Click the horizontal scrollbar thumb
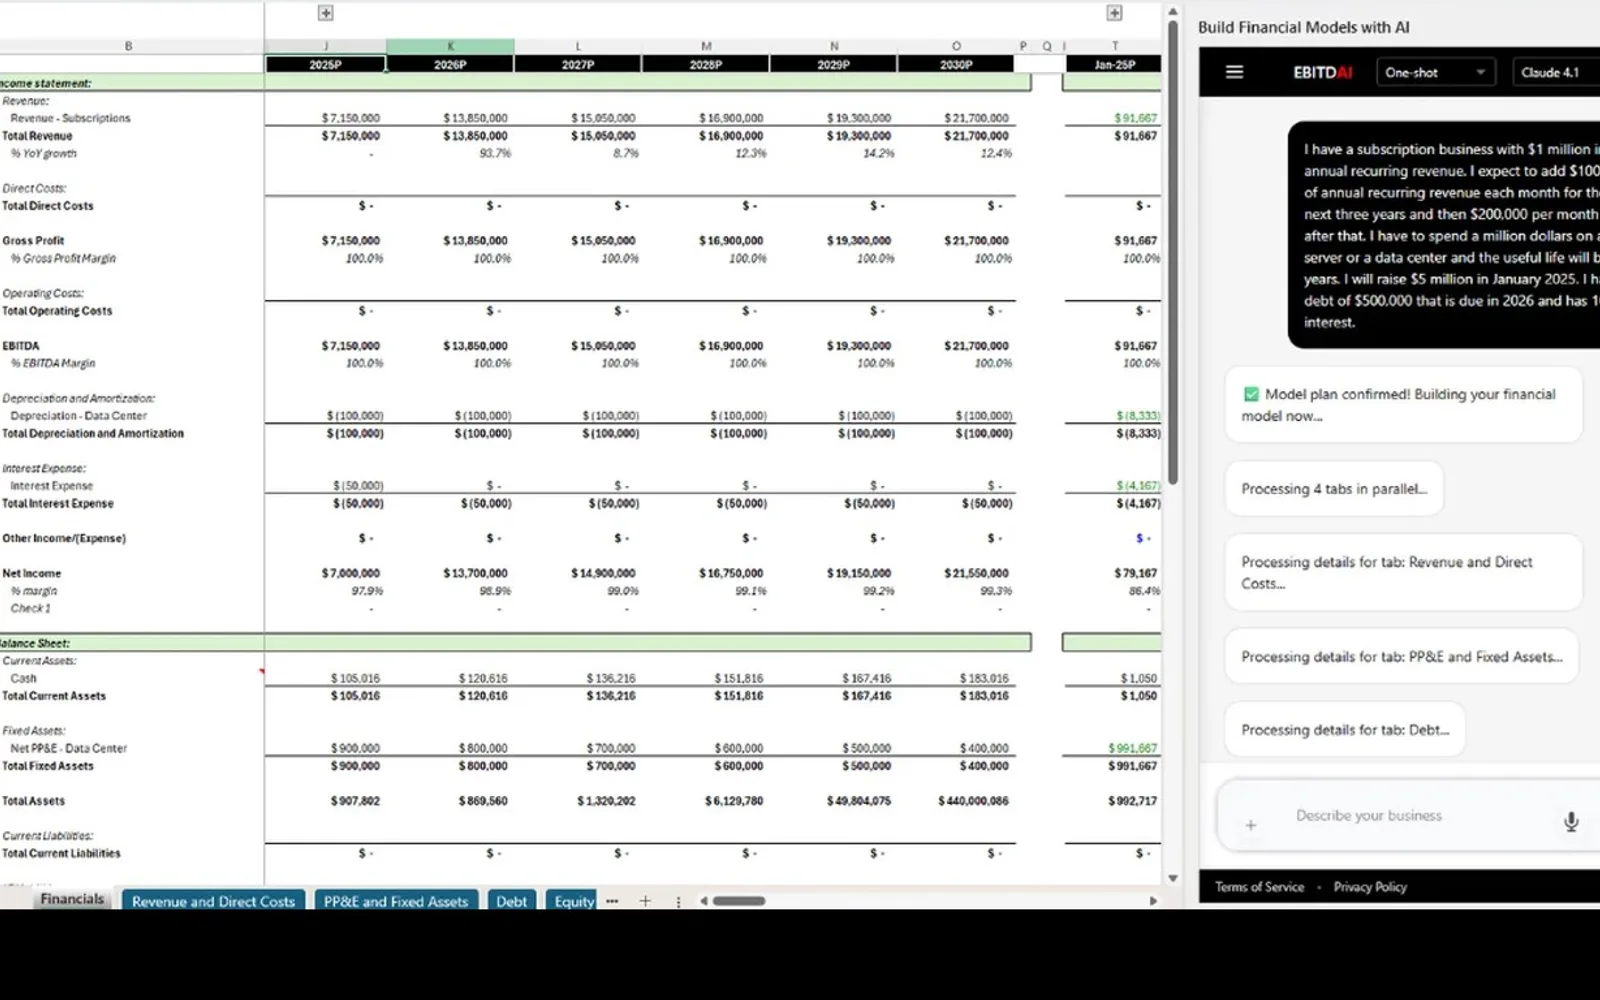This screenshot has width=1600, height=1000. [739, 901]
